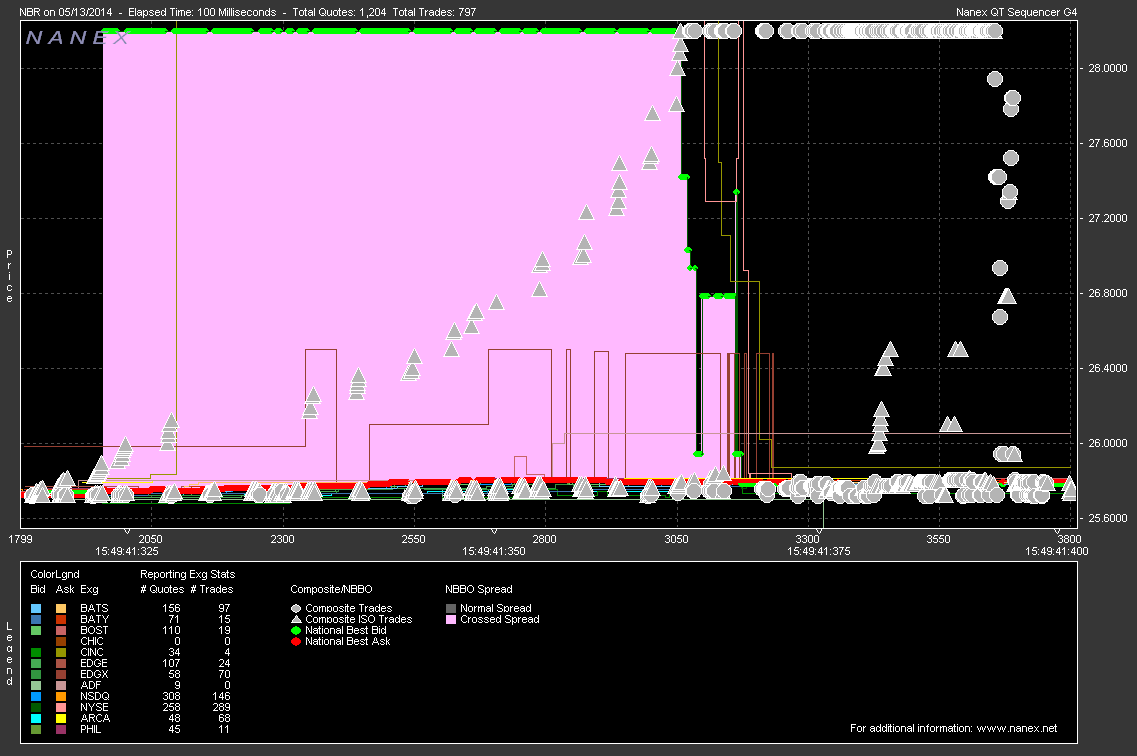Click the BOST bid color swatch

pos(36,631)
